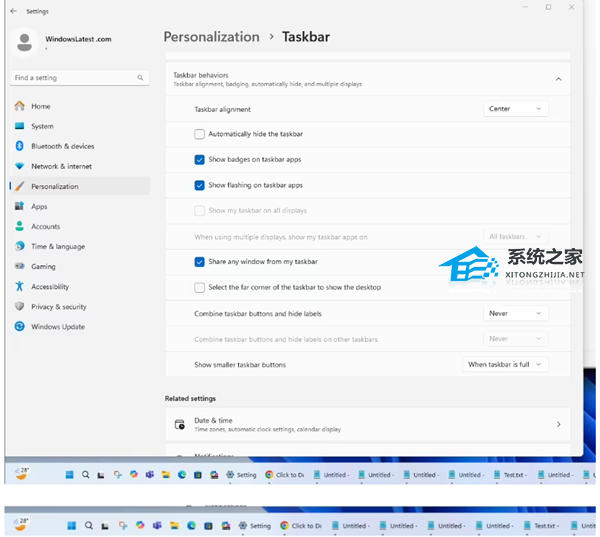Click the search magnifier in Find a setting

(x=140, y=78)
